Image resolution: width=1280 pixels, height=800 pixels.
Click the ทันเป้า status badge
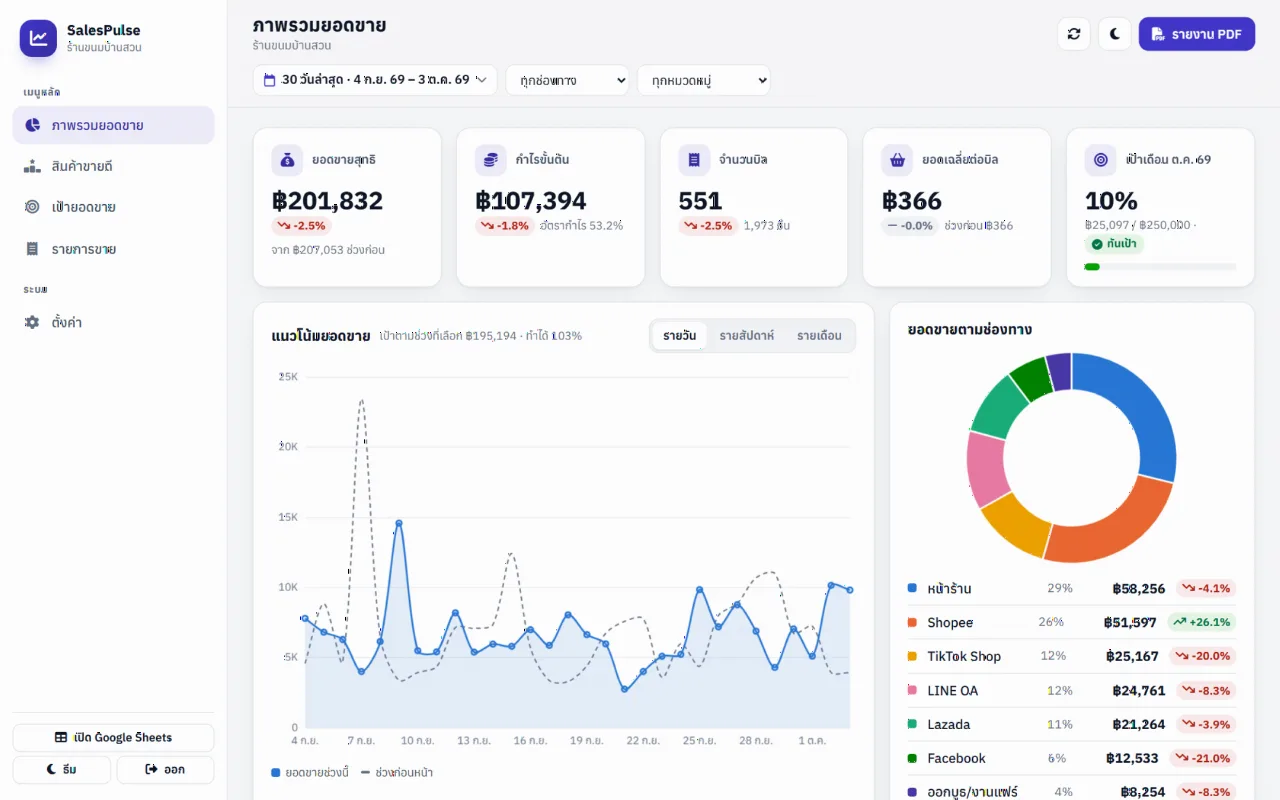(x=1114, y=244)
